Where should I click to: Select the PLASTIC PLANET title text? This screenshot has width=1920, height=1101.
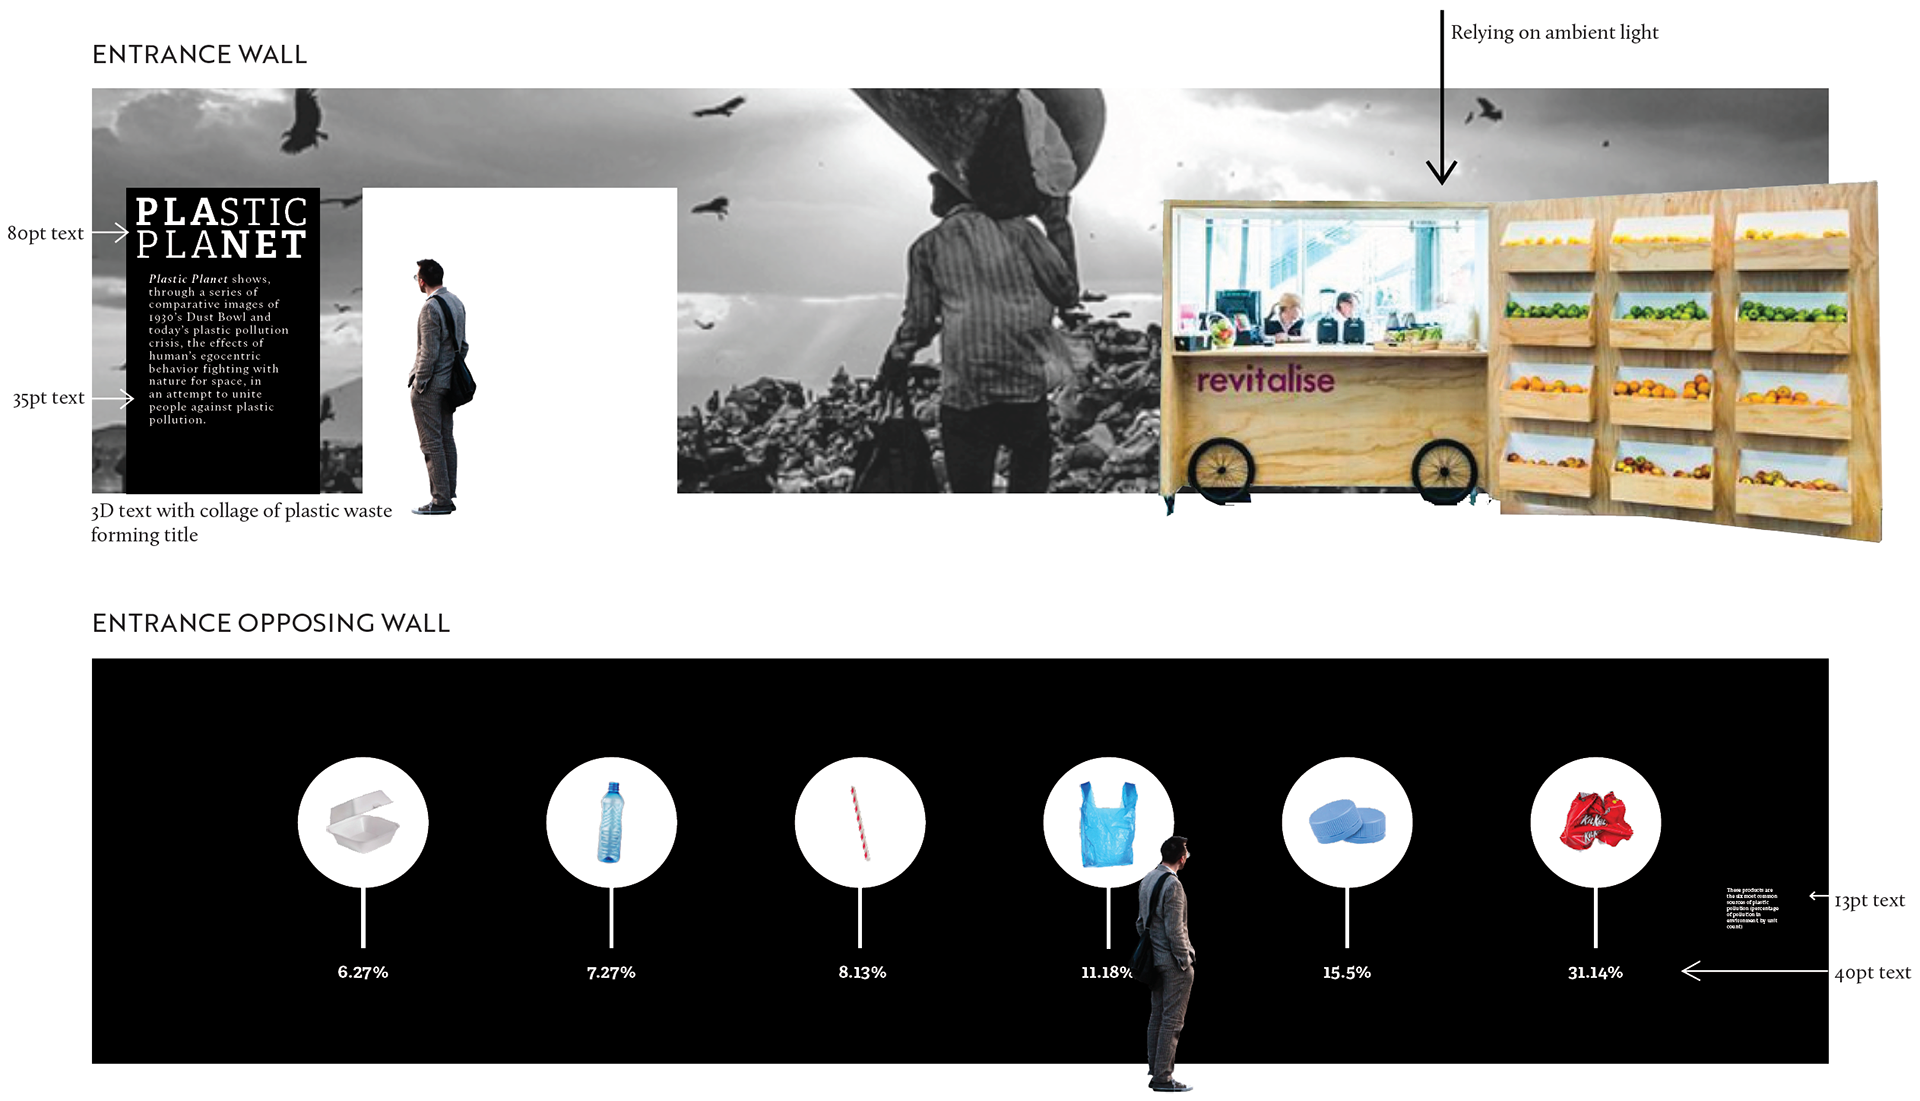pos(221,228)
